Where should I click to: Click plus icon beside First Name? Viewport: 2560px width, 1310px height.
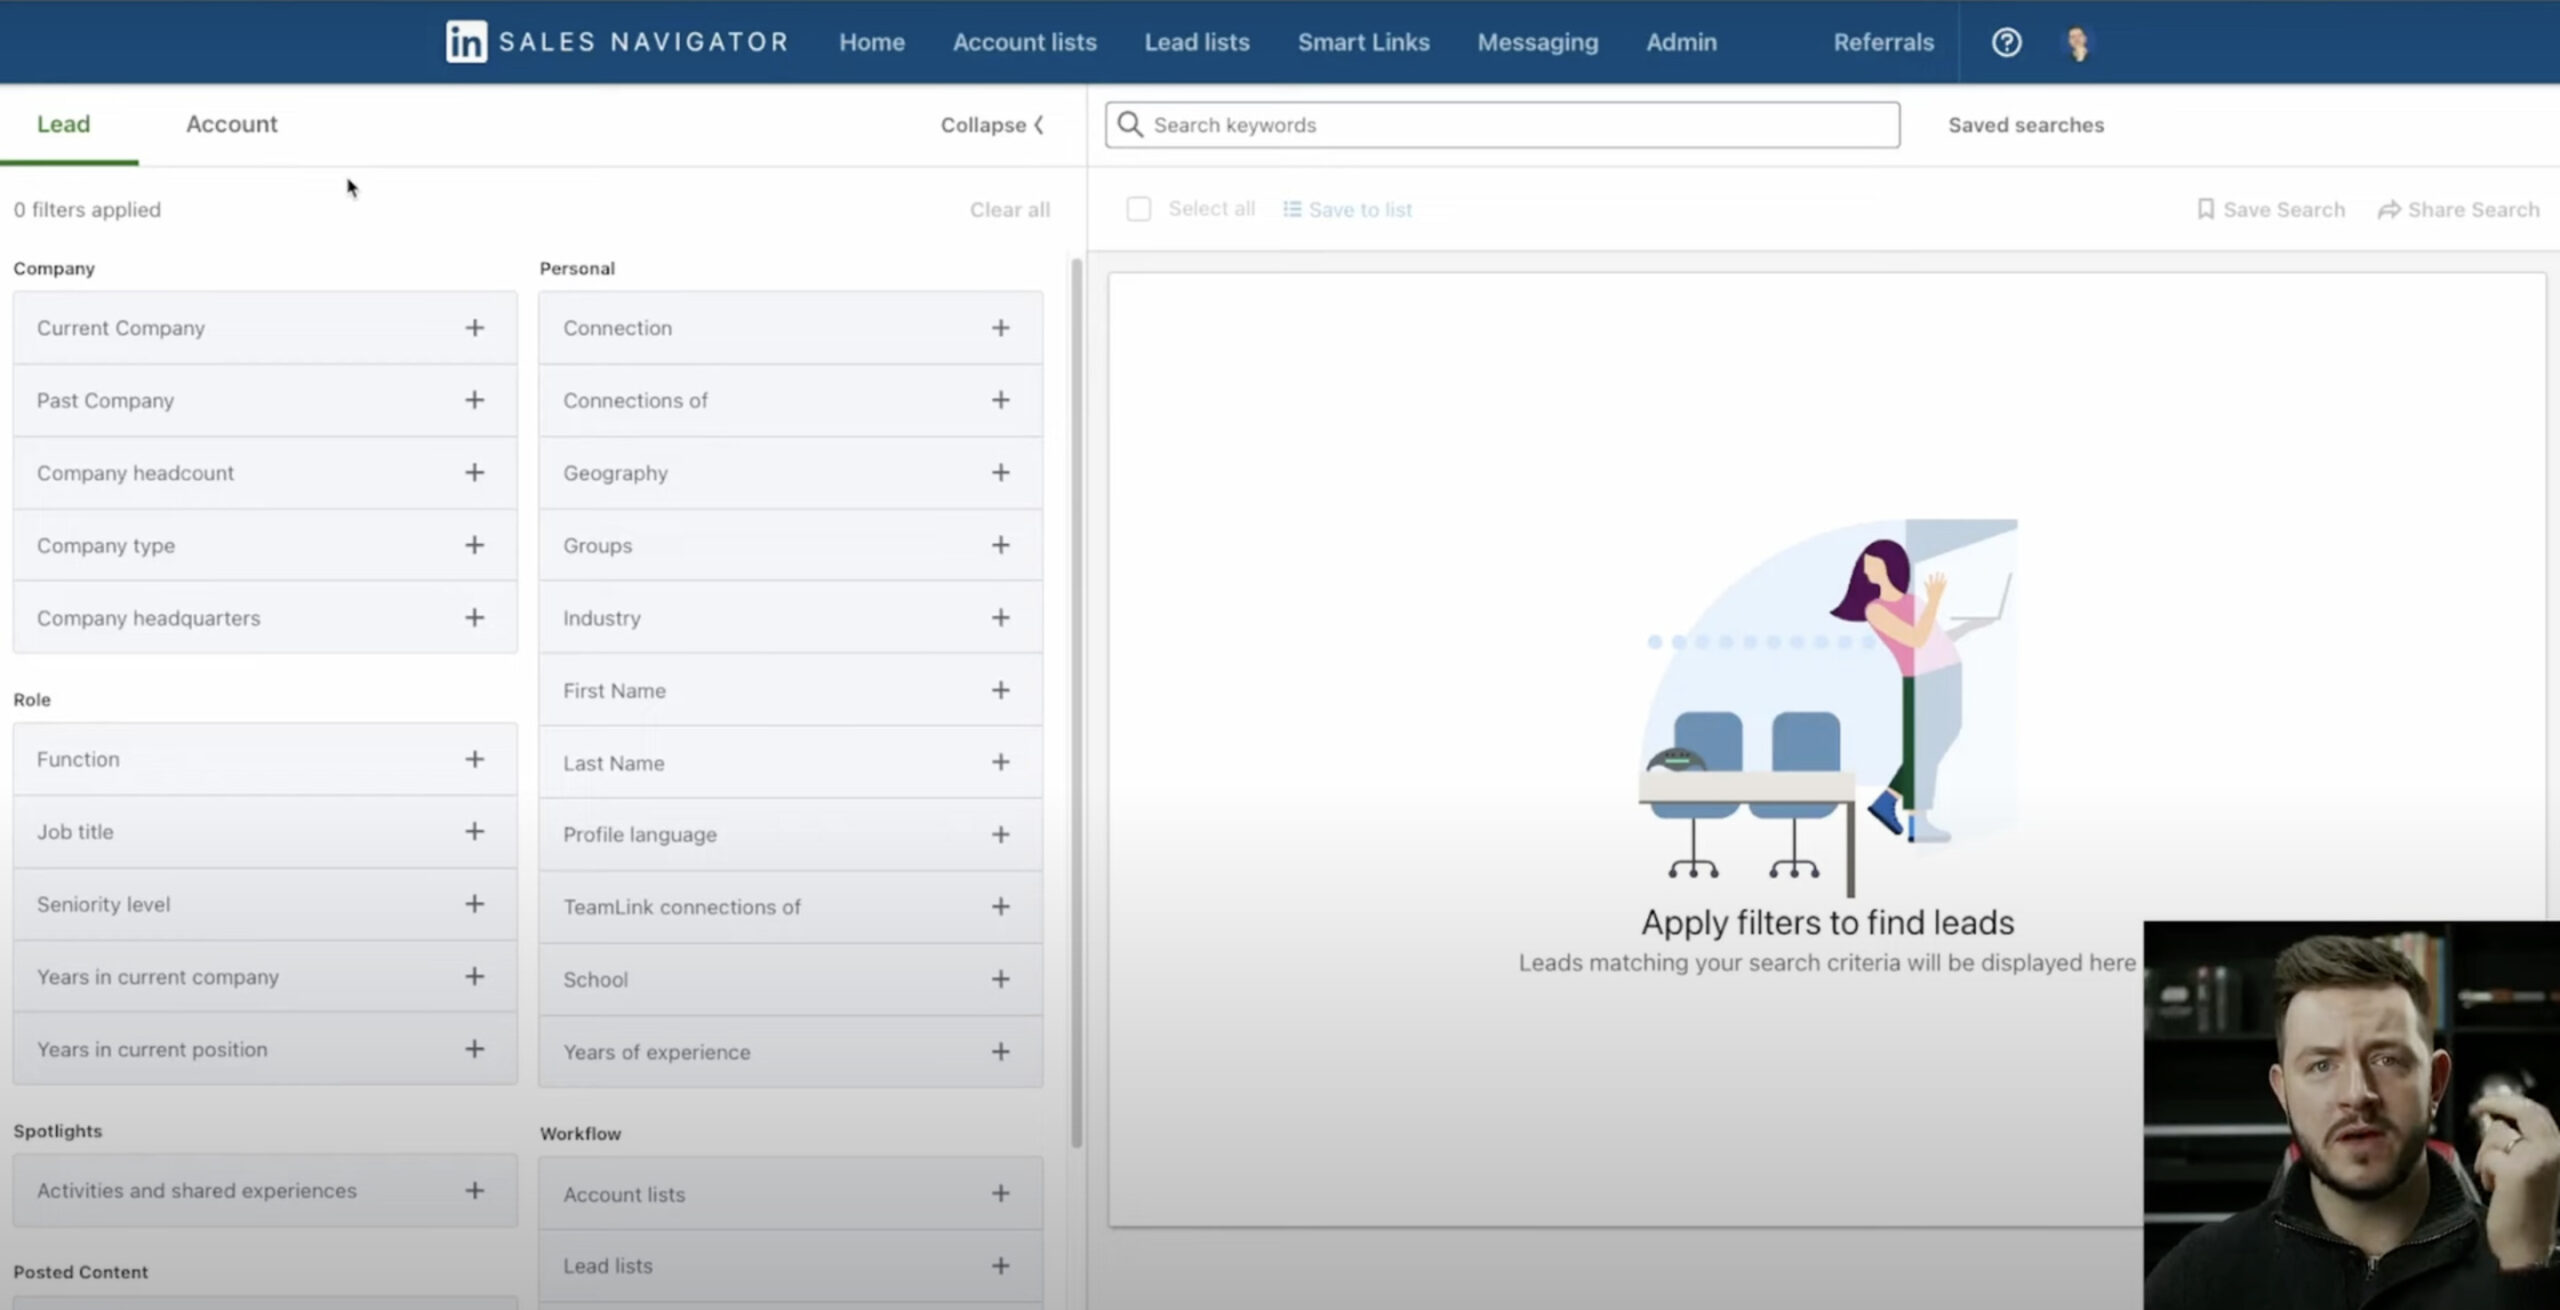pos(1001,690)
